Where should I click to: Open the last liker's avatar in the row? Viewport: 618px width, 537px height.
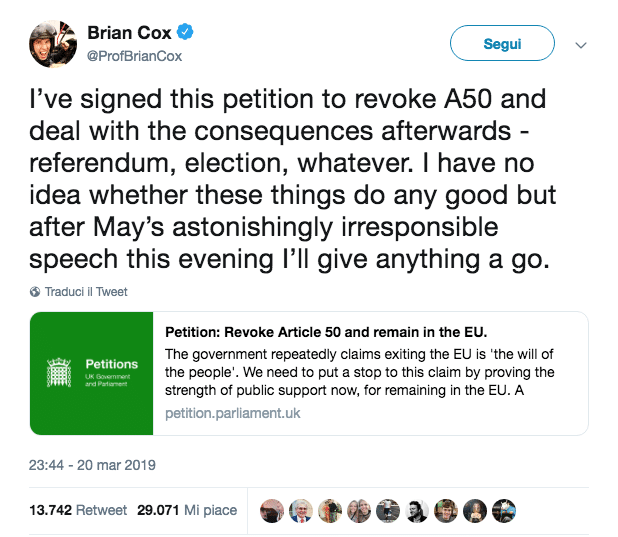click(505, 510)
